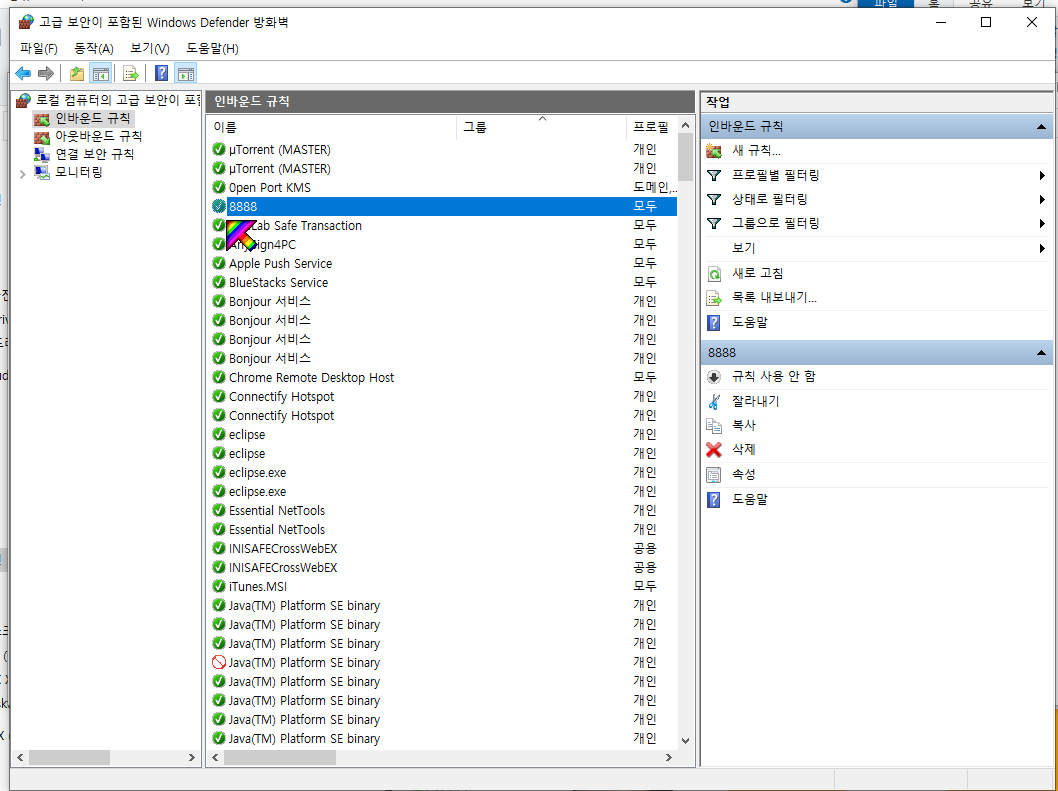Select 인바운드 규칙 in the tree
The image size is (1058, 791).
point(93,119)
